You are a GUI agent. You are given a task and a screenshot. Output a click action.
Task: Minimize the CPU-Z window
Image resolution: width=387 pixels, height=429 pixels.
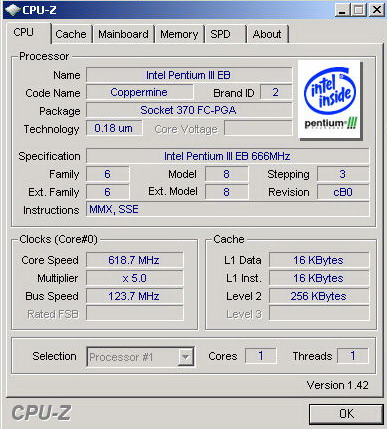[342, 10]
